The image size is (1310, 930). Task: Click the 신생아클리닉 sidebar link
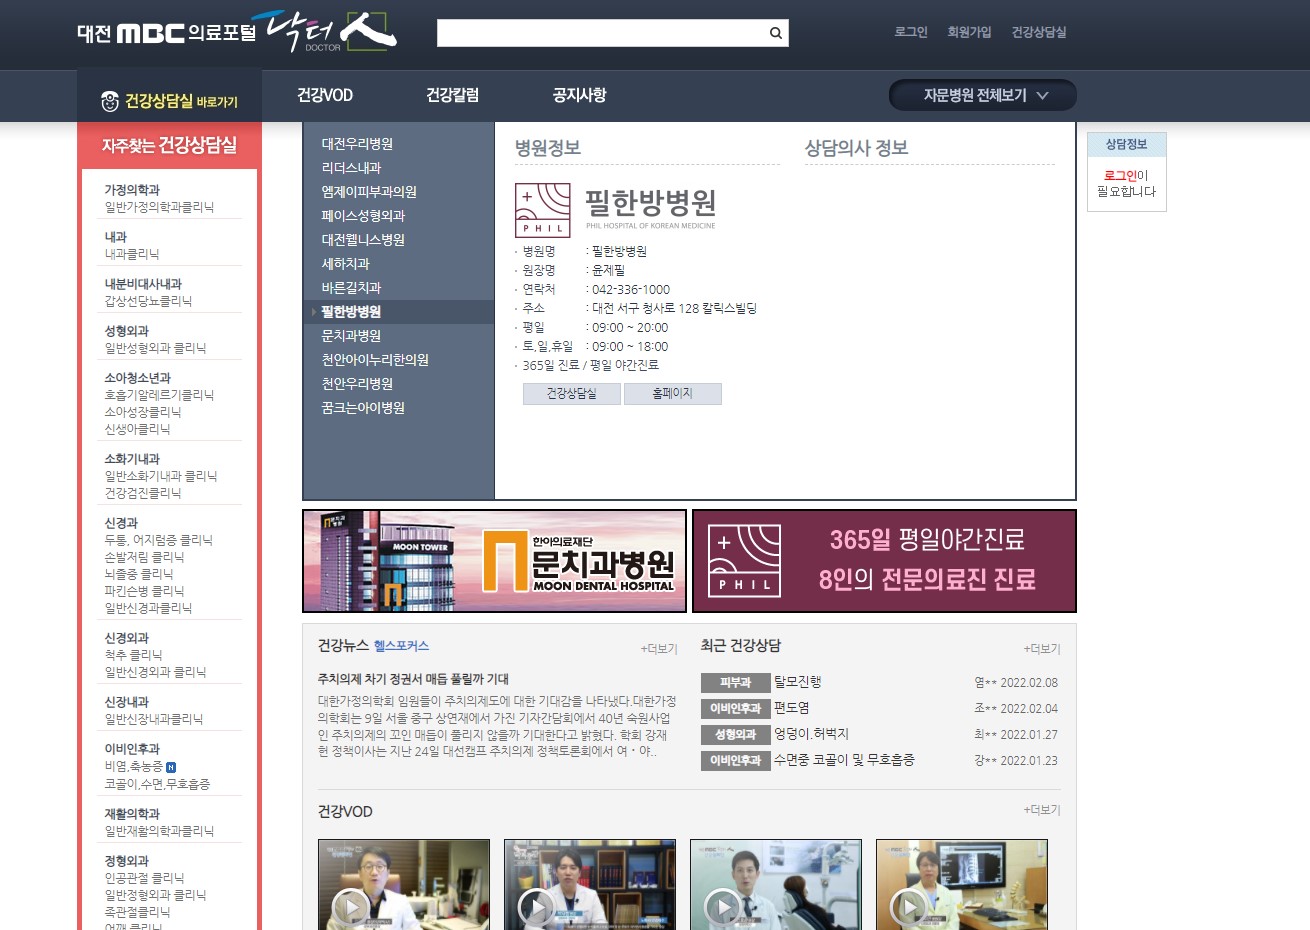tap(137, 429)
